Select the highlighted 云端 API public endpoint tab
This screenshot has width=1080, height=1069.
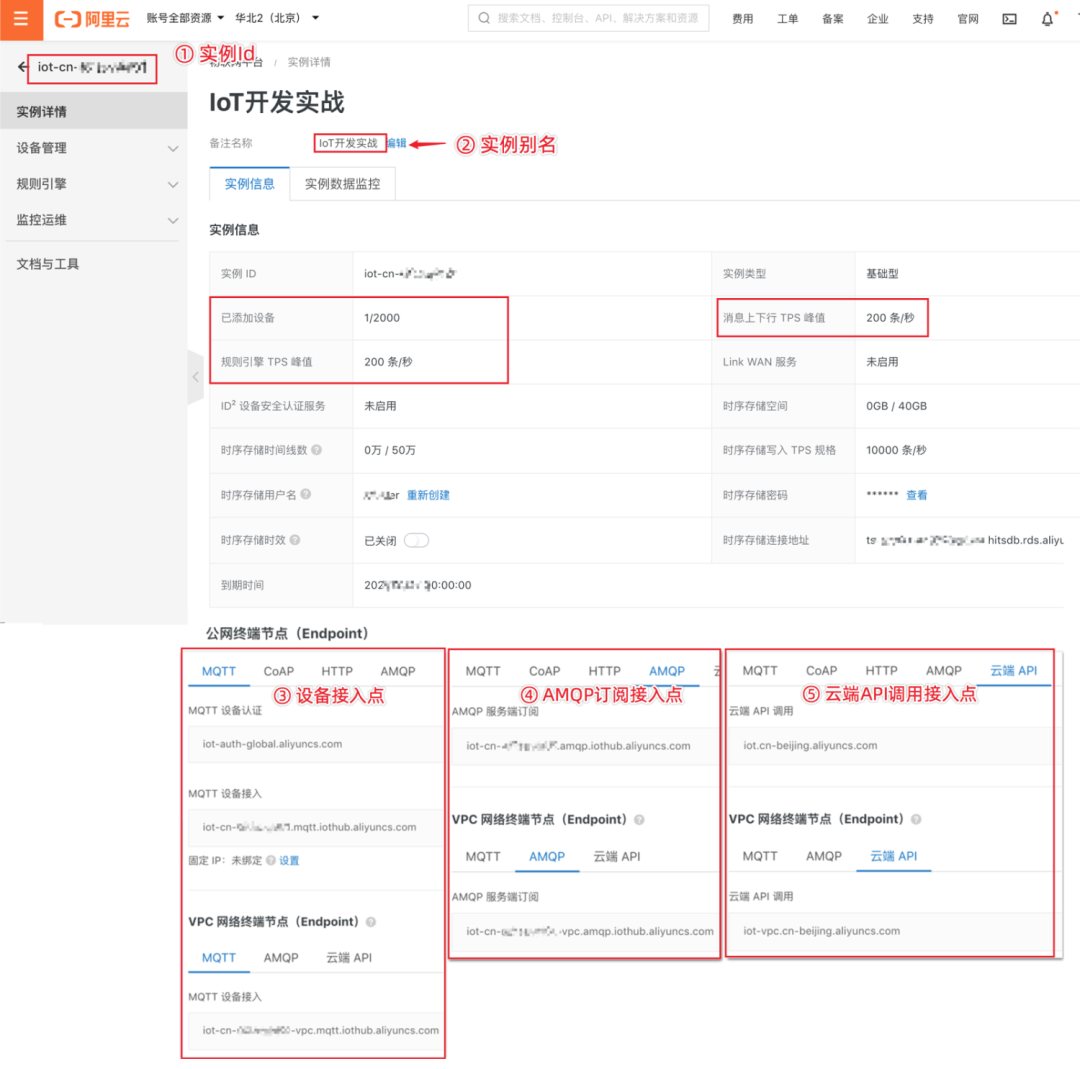coord(1013,671)
